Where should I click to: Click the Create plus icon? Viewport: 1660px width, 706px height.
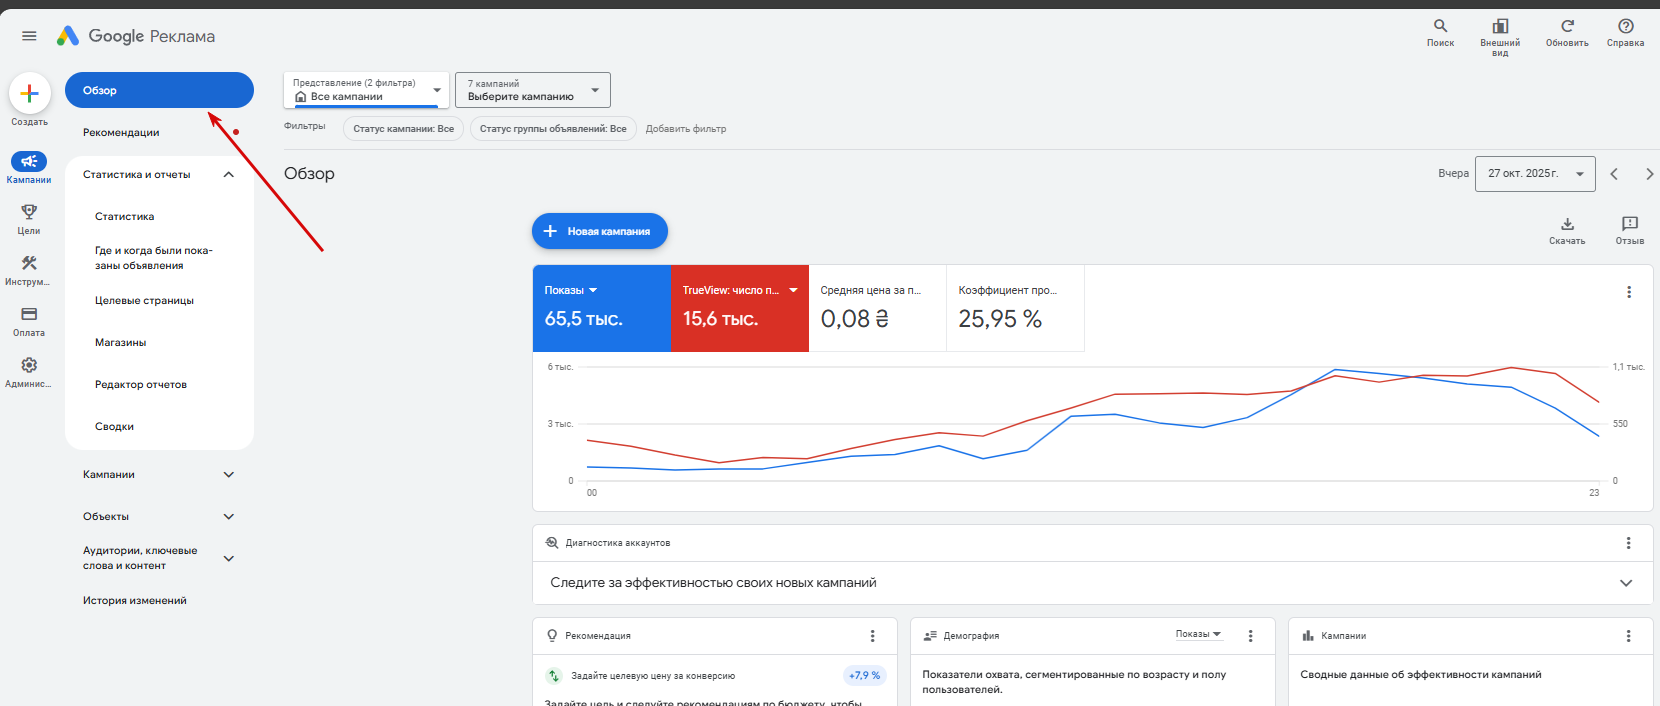(x=29, y=94)
